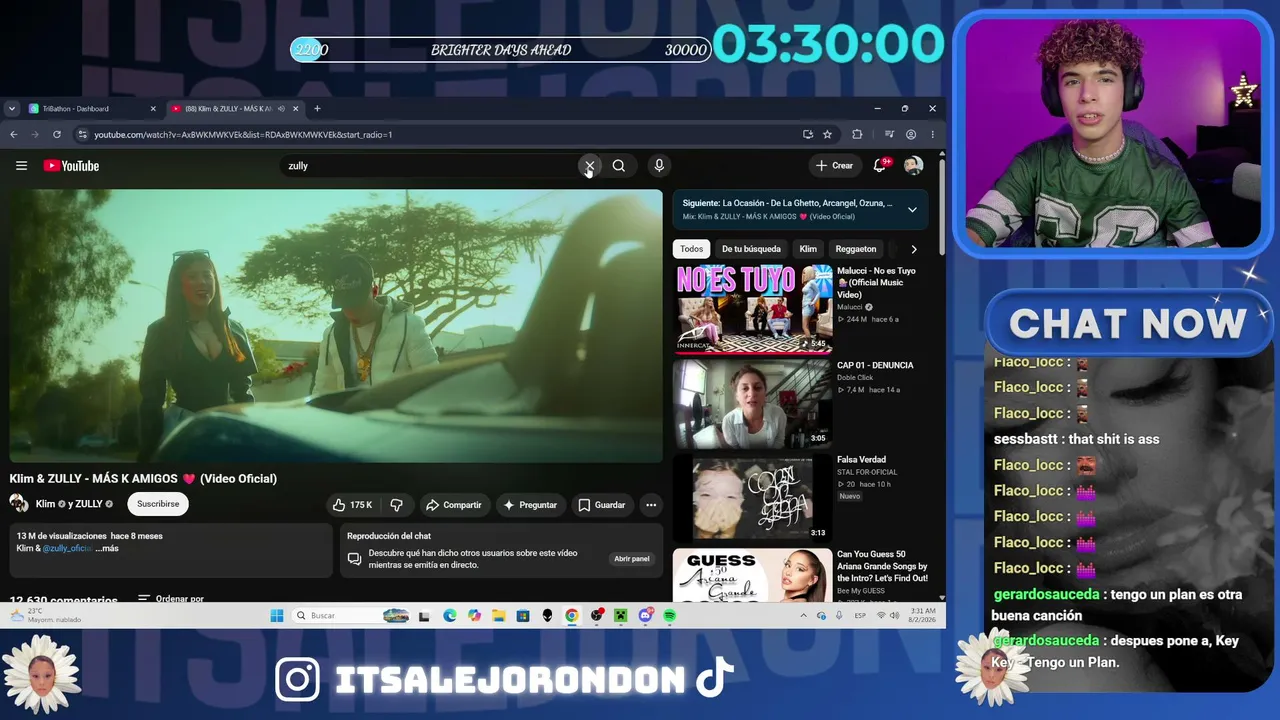Open the Chrome profile icon
The height and width of the screenshot is (720, 1280).
[911, 134]
